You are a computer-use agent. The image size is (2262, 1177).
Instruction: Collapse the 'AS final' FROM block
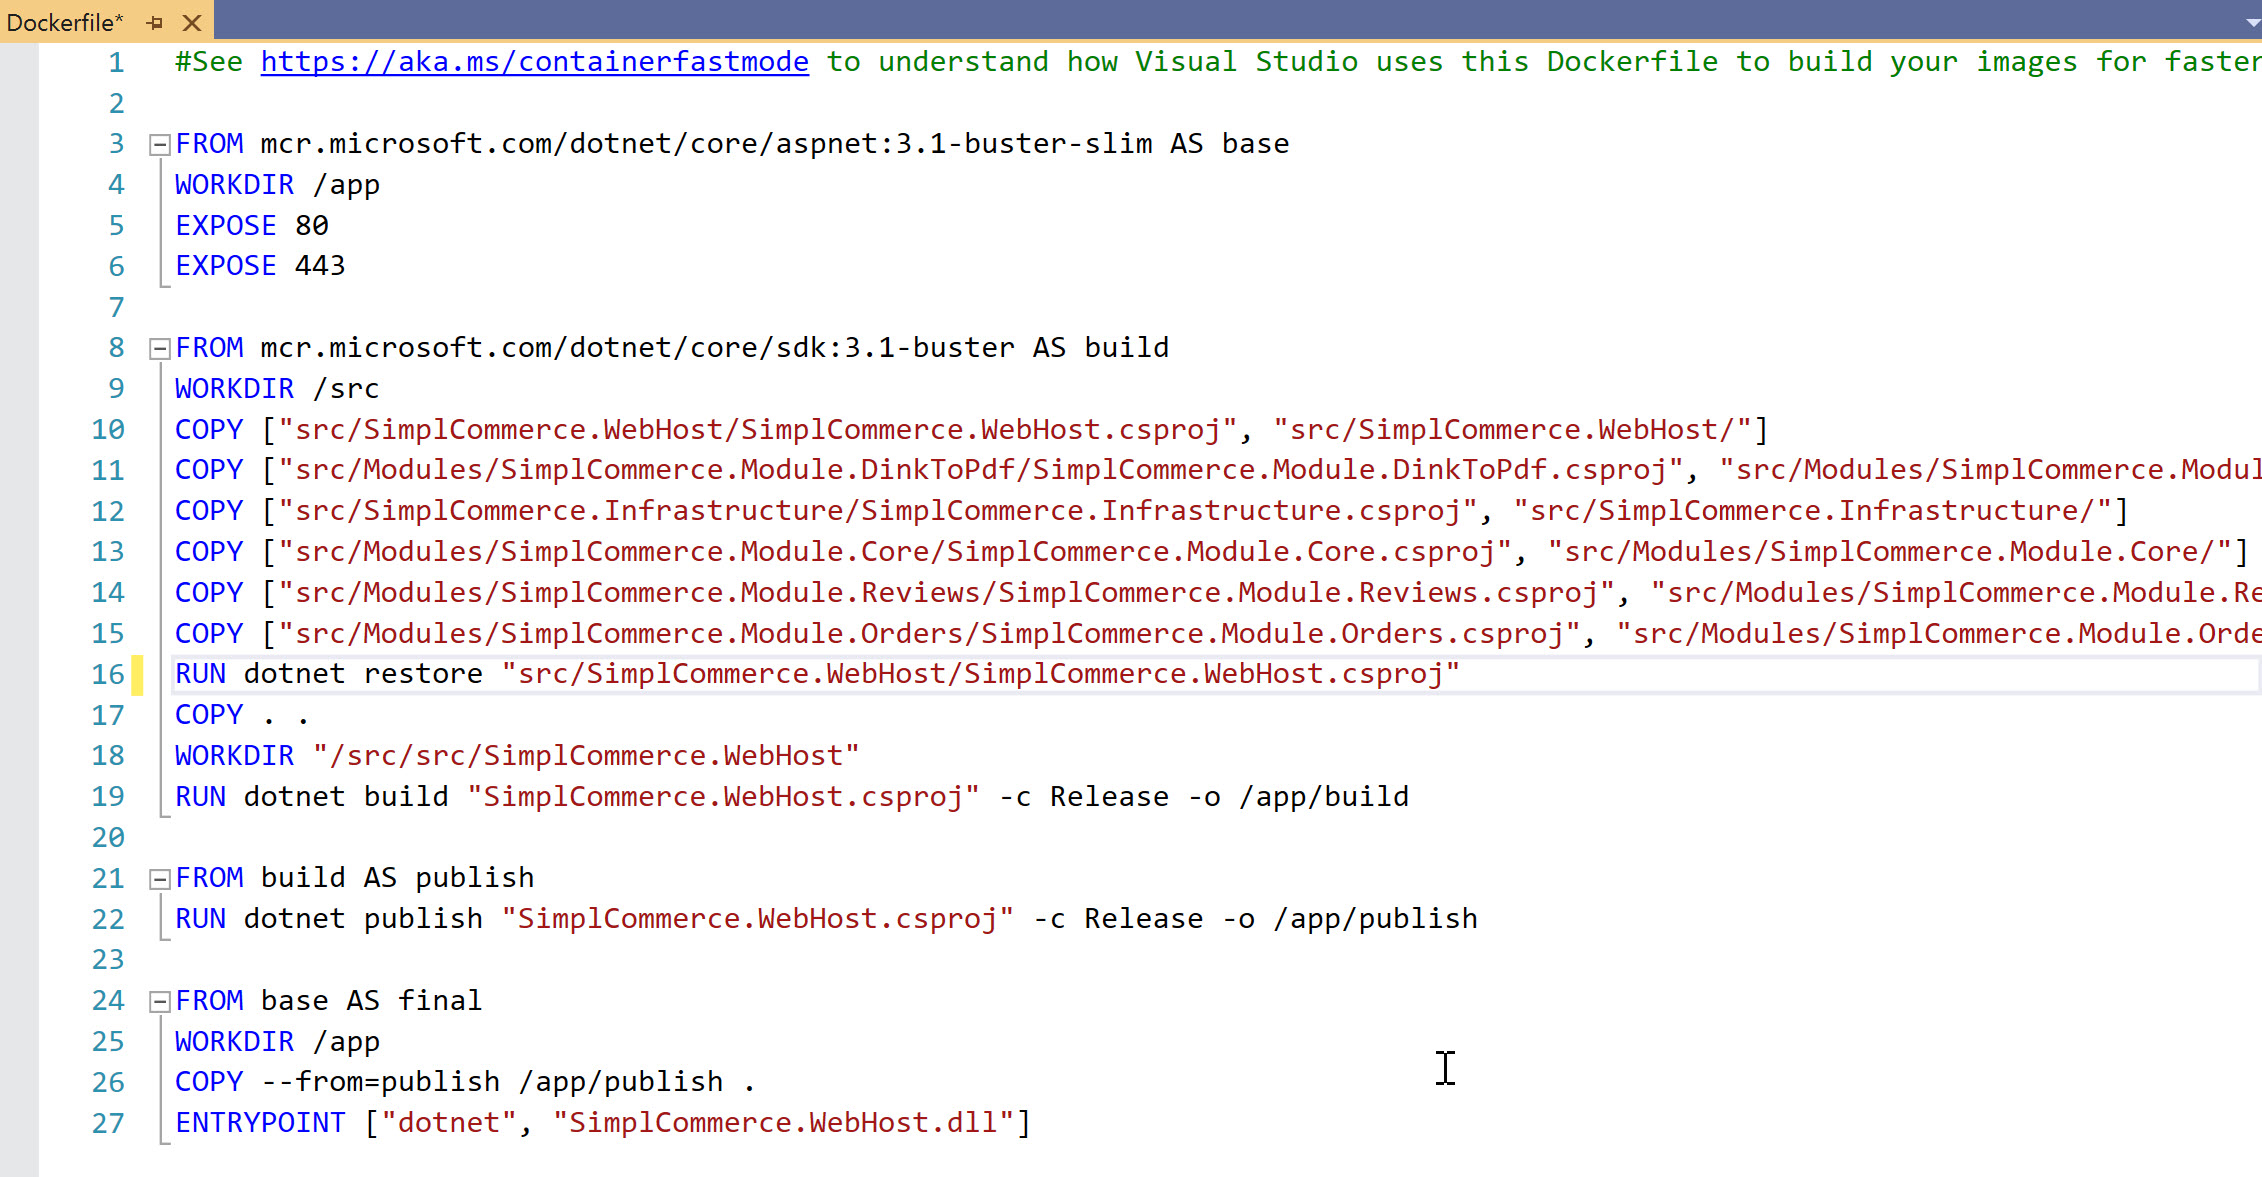[x=159, y=1002]
